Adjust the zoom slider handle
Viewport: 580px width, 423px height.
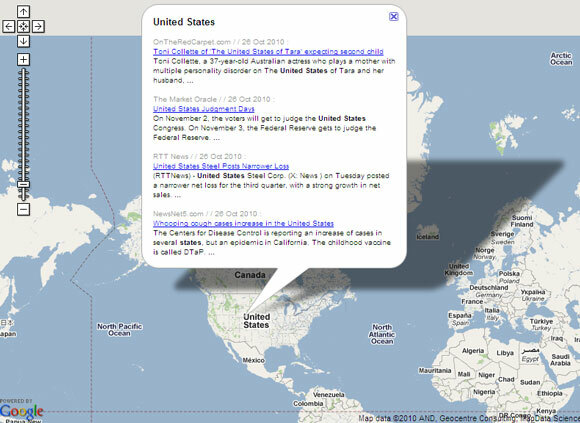point(23,185)
